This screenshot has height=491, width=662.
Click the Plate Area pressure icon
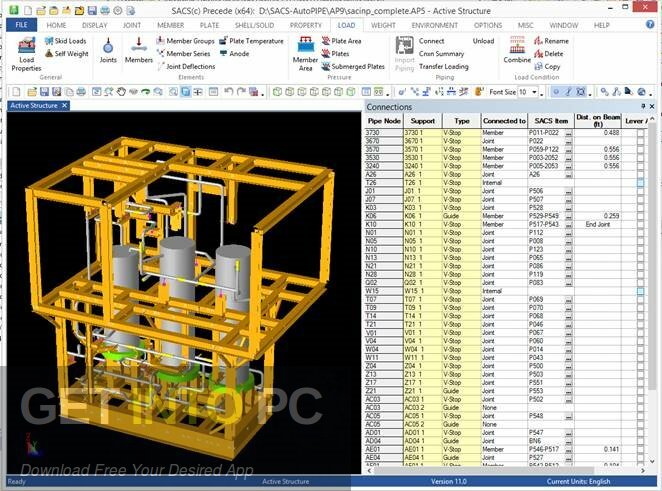click(326, 41)
